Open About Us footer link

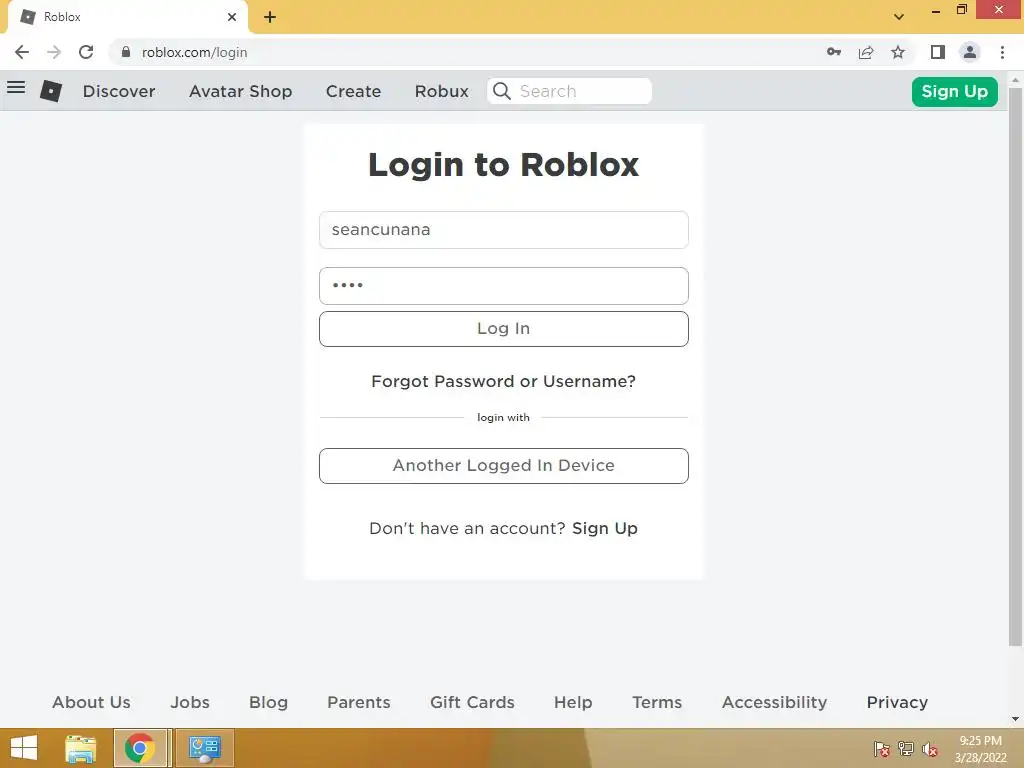click(x=91, y=702)
